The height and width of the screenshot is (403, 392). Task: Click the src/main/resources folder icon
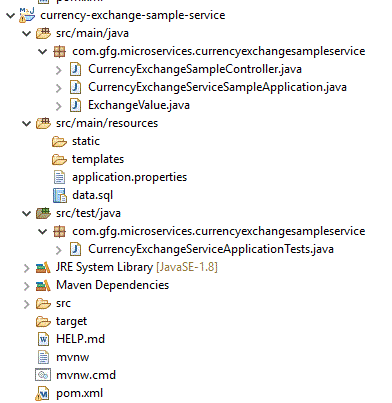pos(43,123)
